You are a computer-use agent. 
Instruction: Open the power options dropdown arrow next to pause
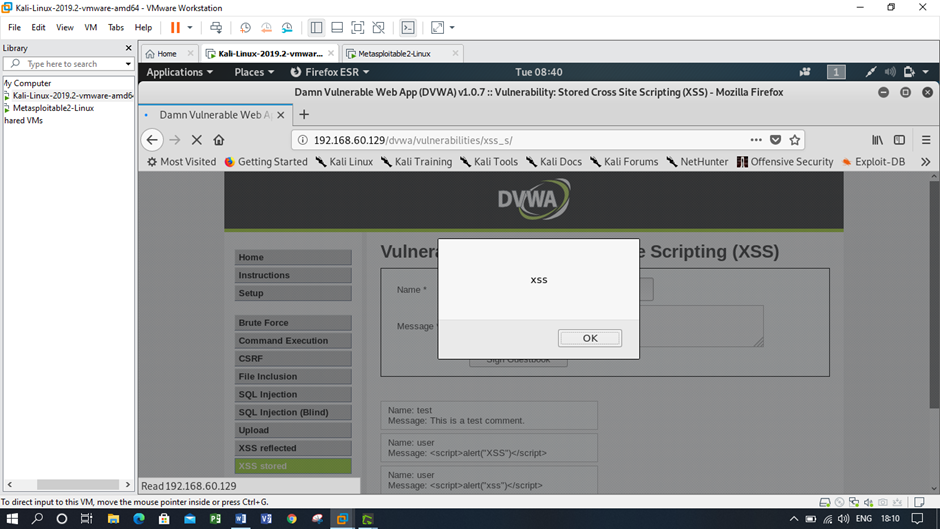(x=190, y=28)
